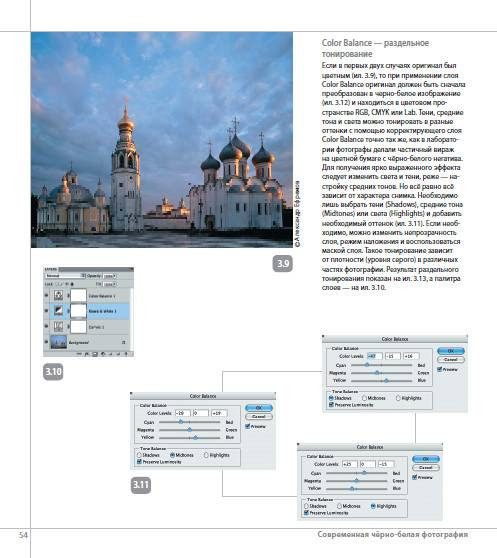Select the Midtones radio in the Shadows-selected dialog

(x=364, y=398)
